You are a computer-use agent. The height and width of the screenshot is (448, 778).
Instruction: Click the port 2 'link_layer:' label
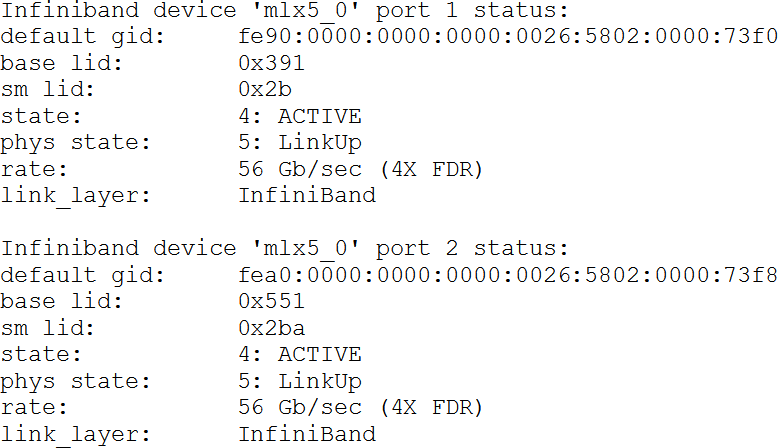(x=75, y=434)
